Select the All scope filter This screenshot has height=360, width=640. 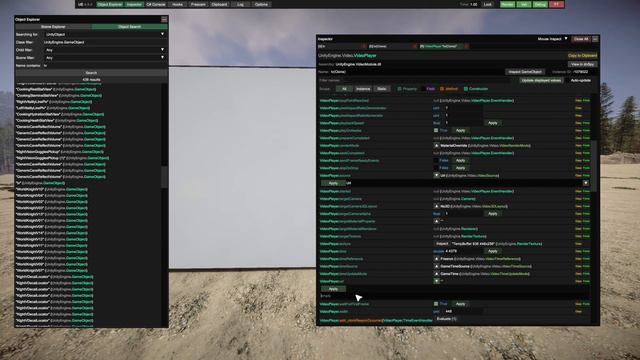(344, 89)
